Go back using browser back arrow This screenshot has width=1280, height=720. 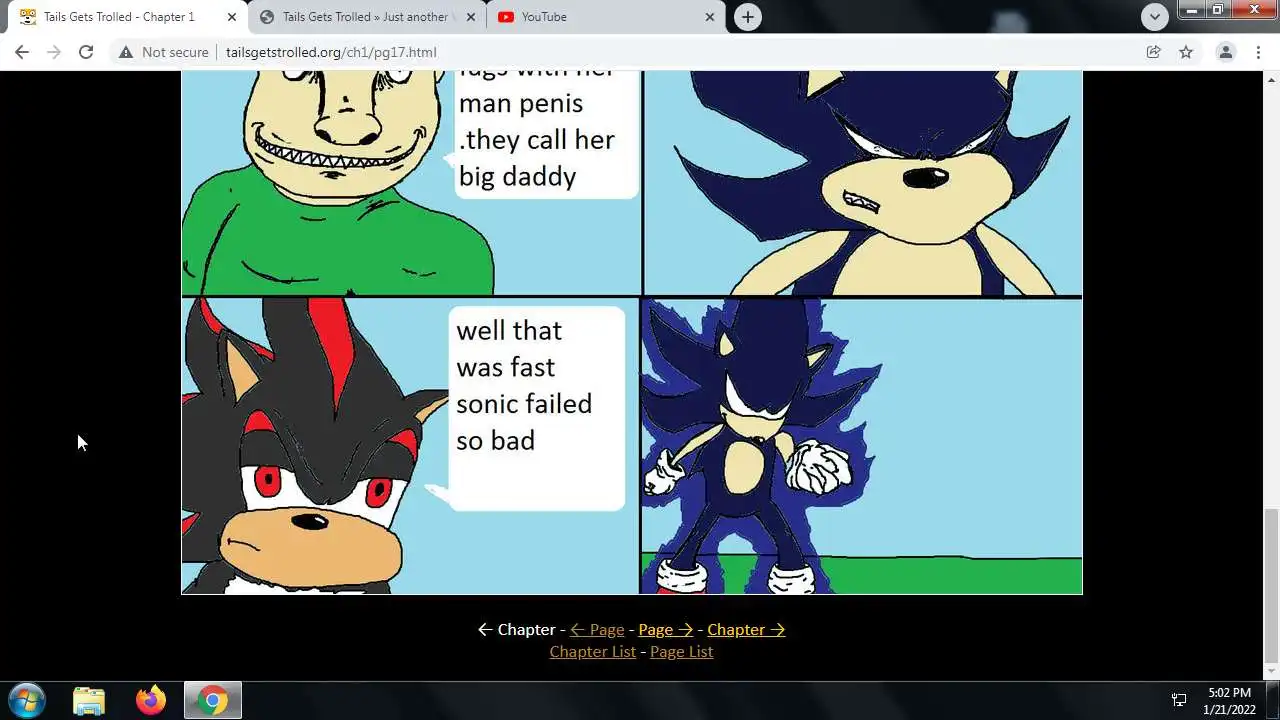[22, 52]
